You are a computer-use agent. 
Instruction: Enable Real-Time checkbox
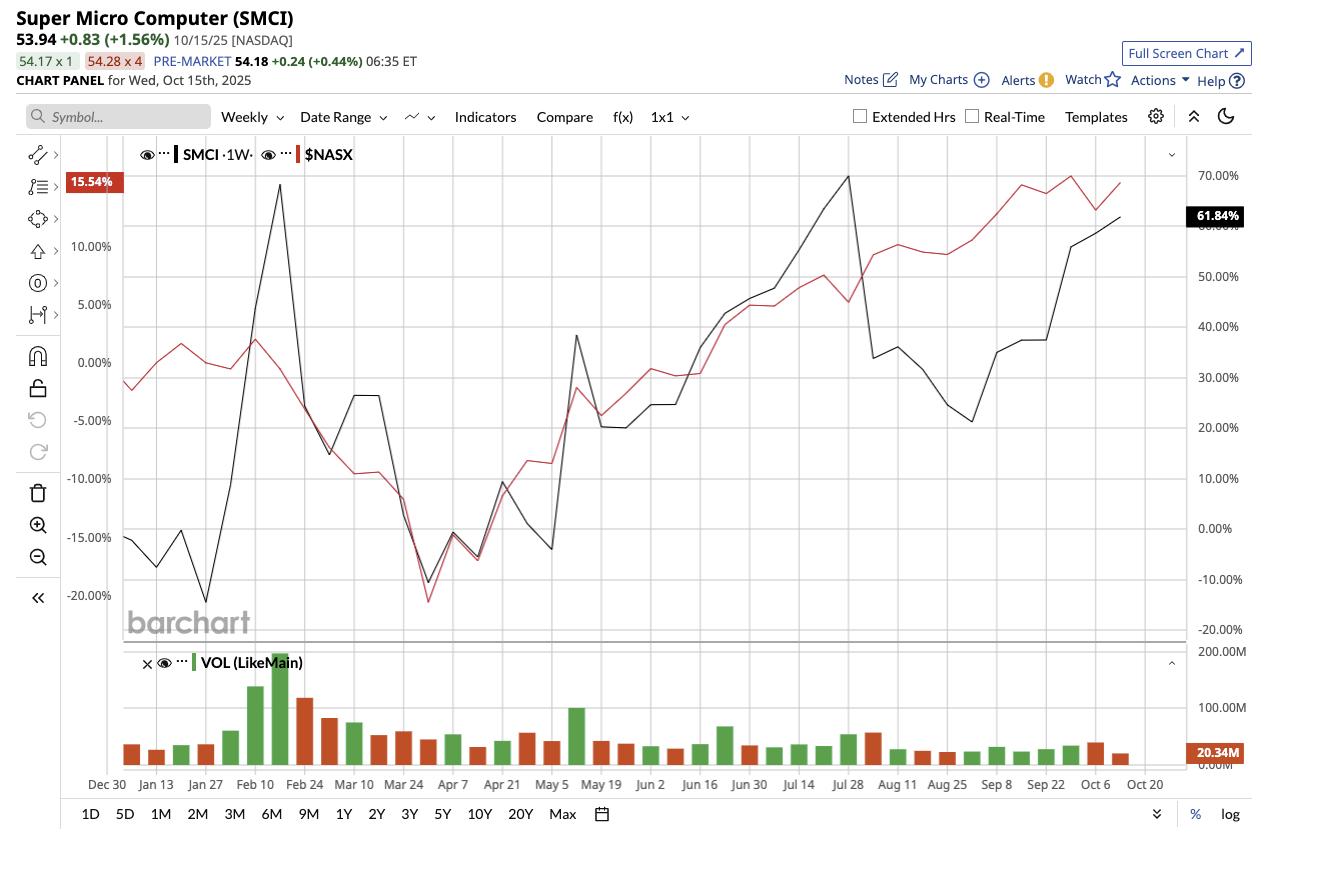pyautogui.click(x=972, y=116)
